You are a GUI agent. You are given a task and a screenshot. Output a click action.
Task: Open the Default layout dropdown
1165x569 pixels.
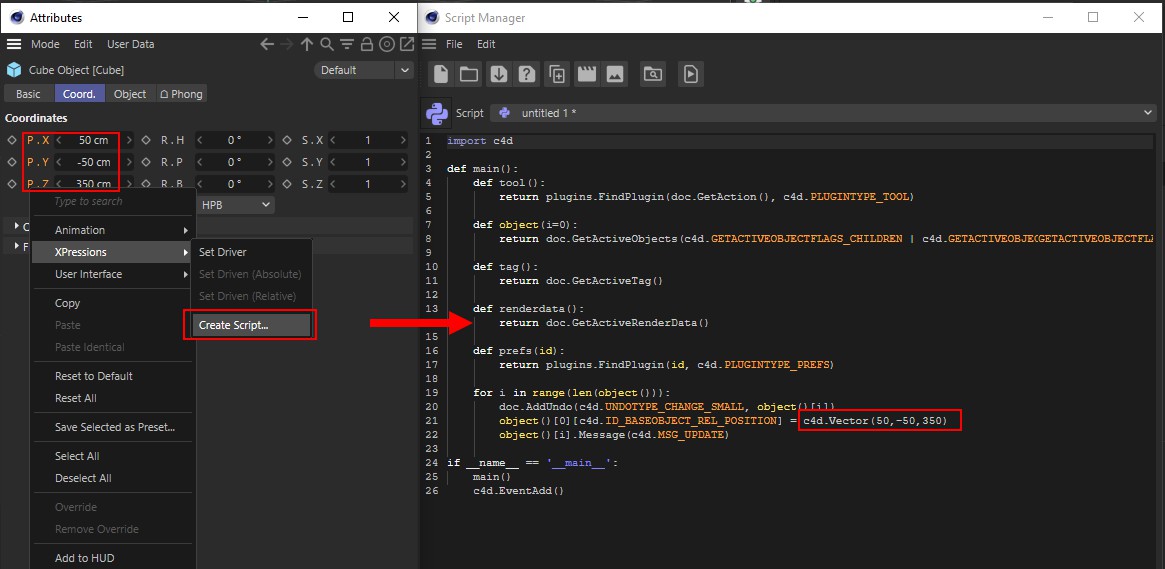364,70
